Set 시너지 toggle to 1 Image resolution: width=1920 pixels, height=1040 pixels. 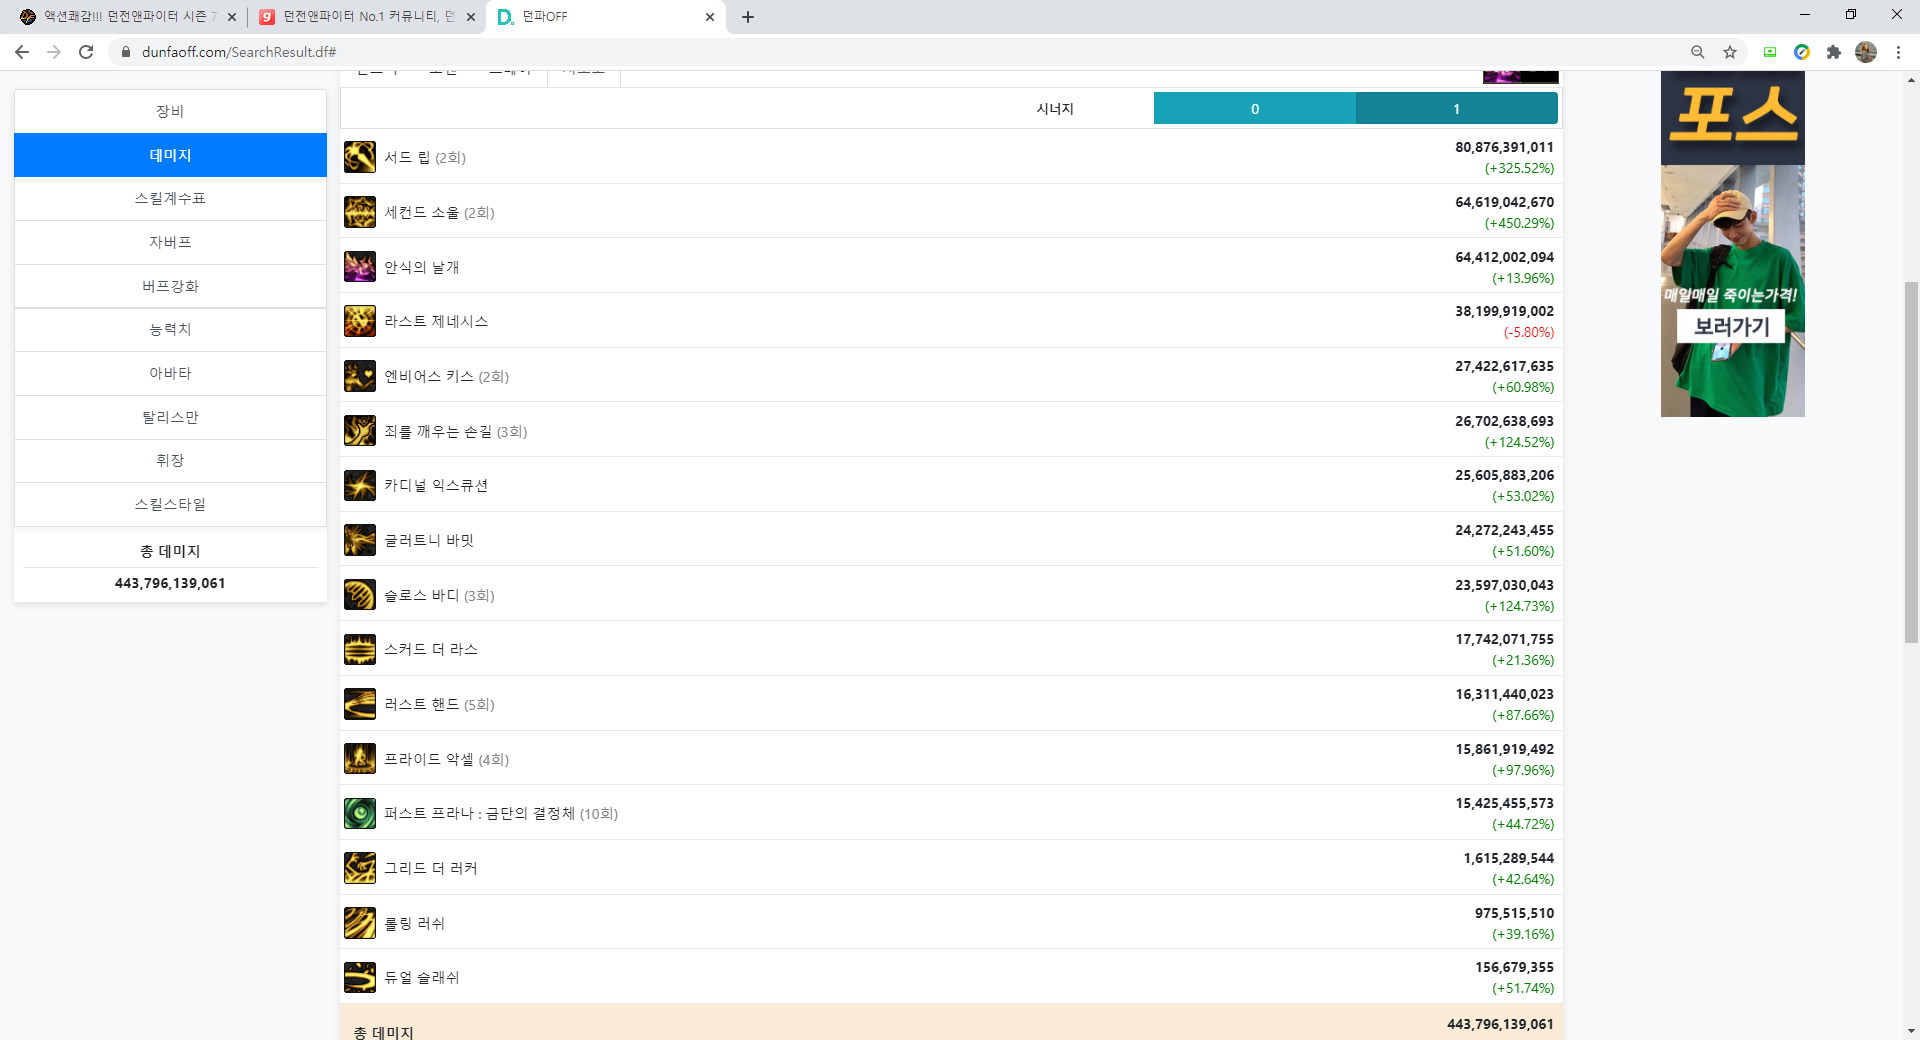coord(1456,109)
